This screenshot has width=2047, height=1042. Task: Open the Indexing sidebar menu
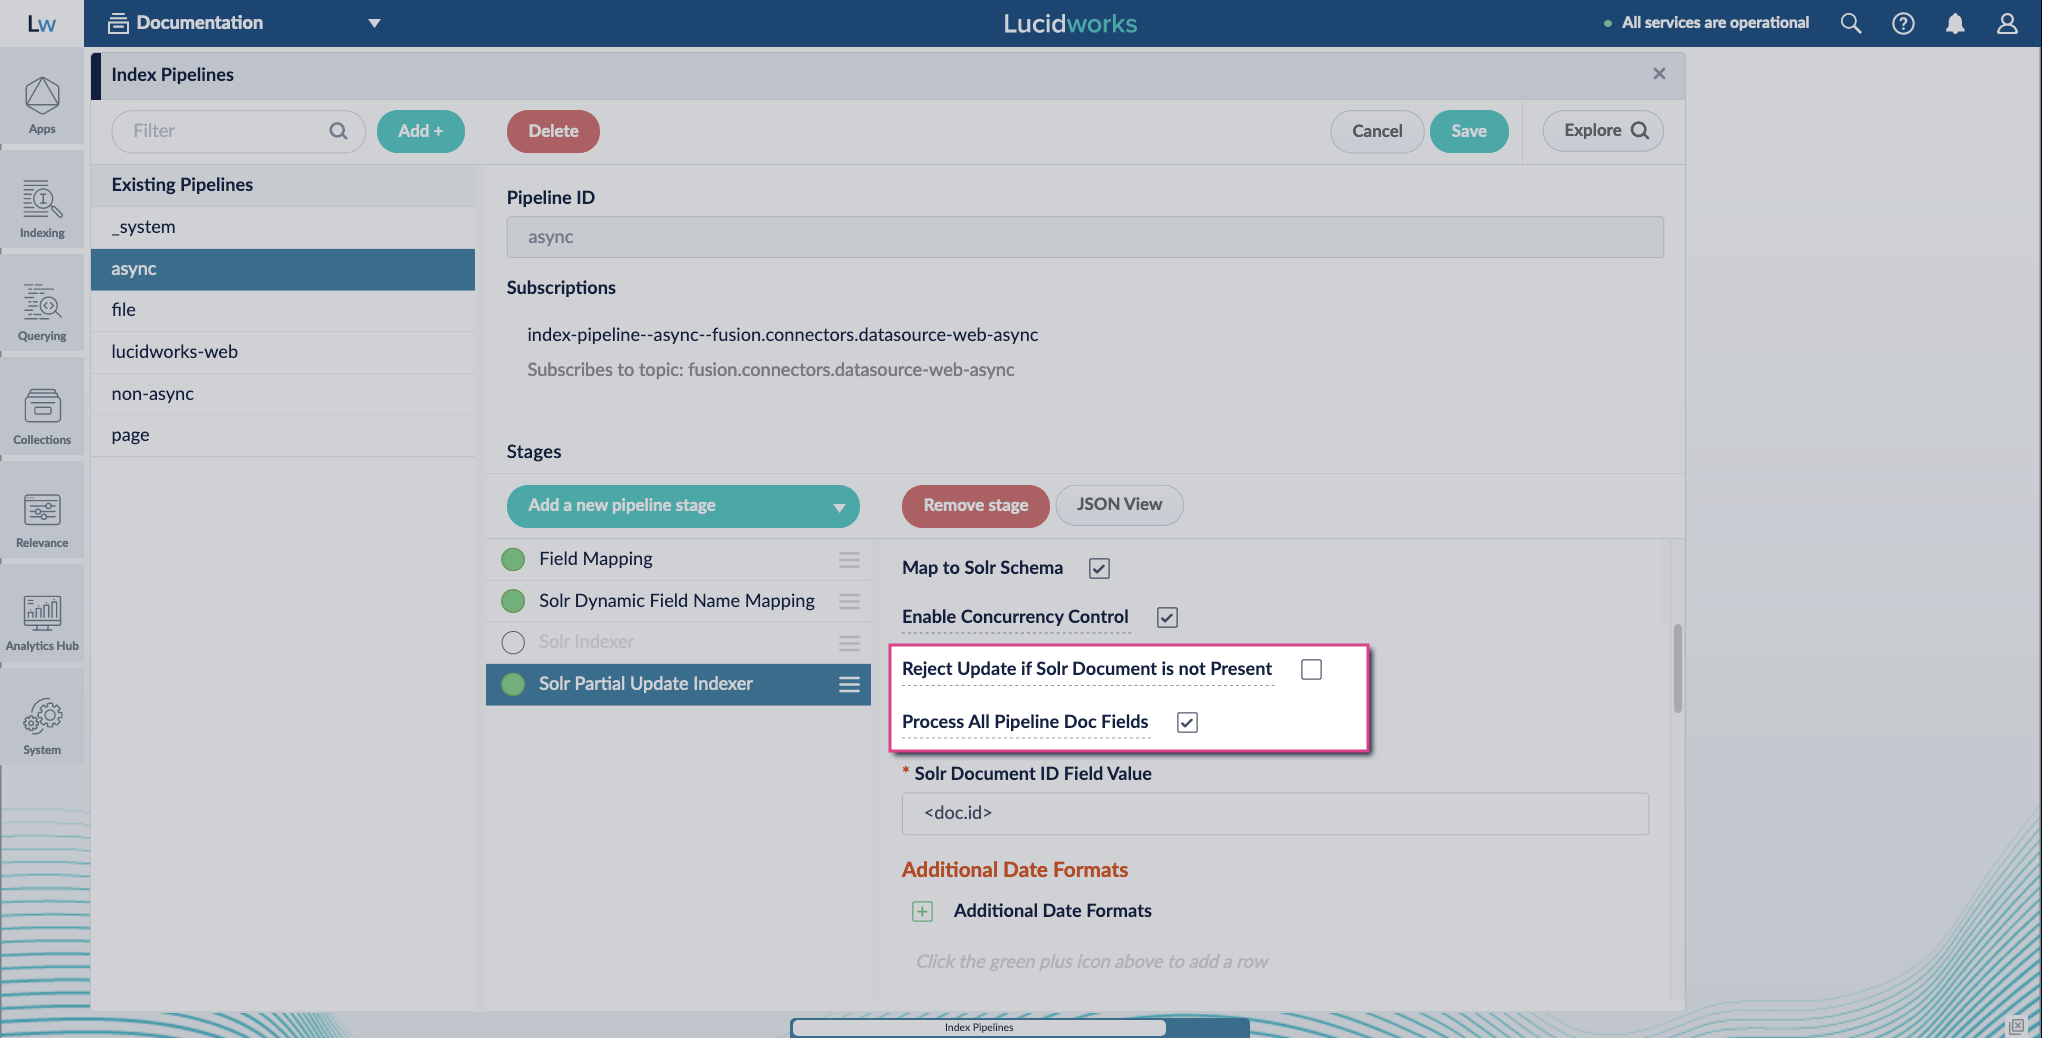(x=42, y=208)
